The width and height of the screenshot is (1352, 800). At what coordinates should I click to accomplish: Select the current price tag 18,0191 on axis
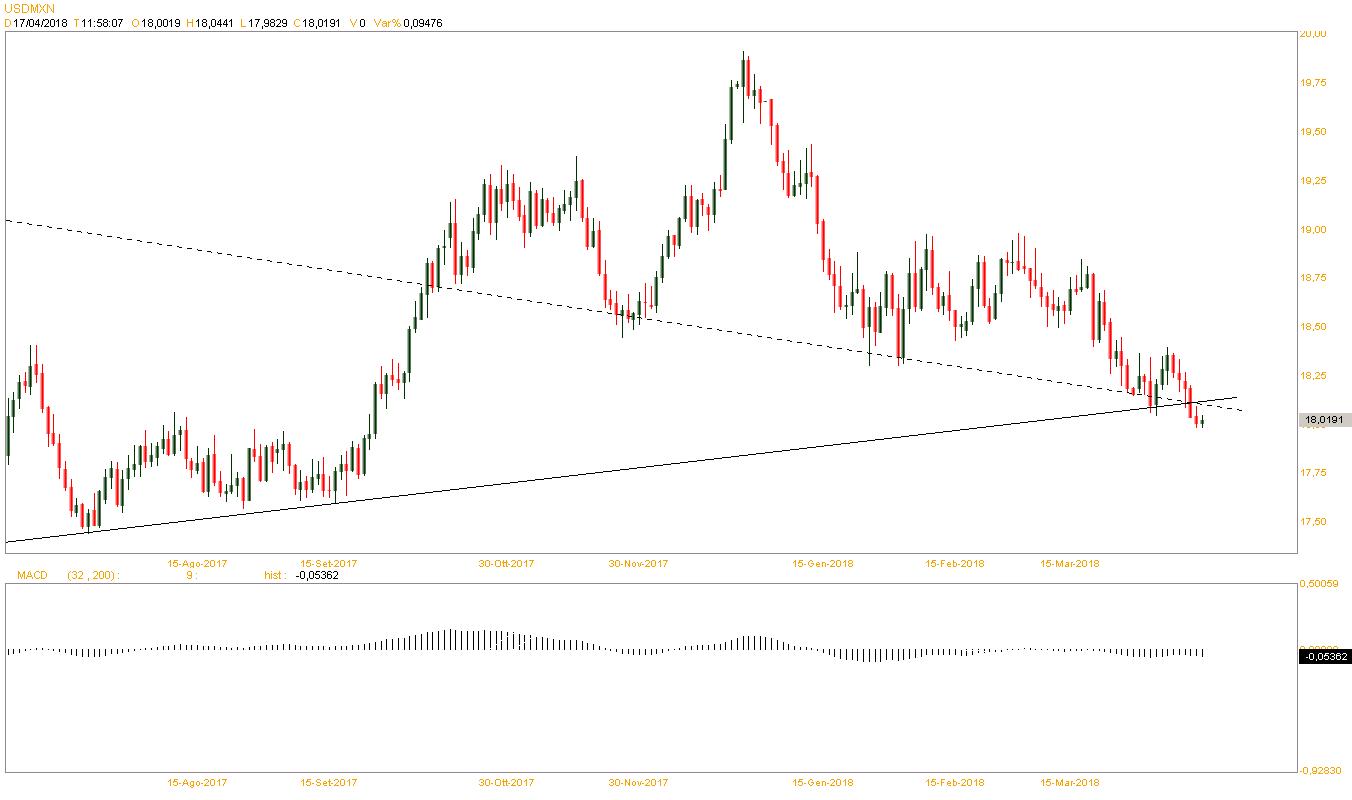[1326, 421]
